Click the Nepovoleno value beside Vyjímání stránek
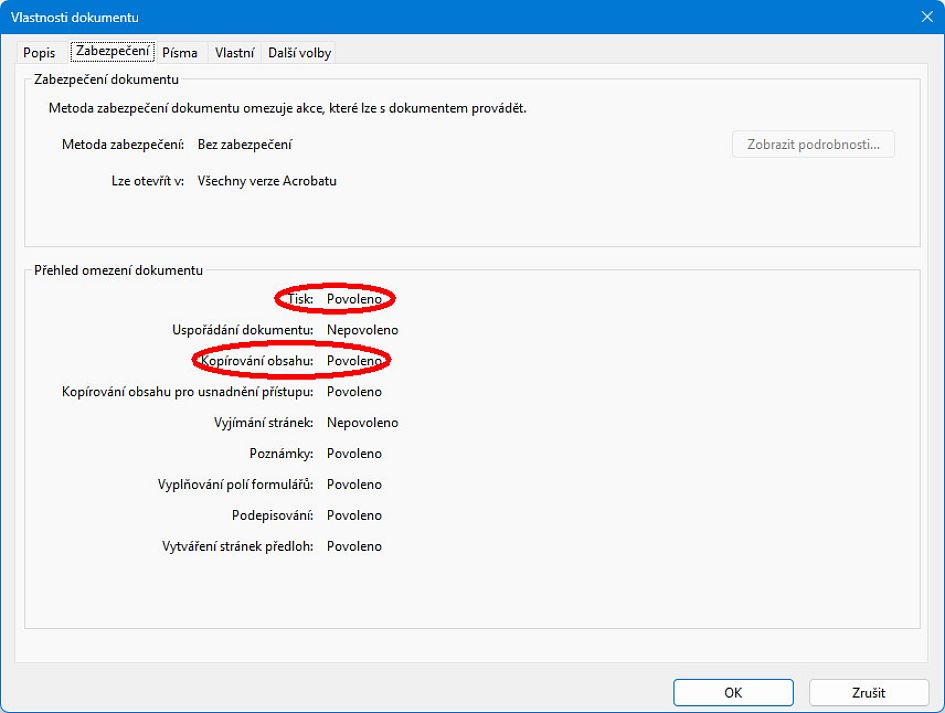 pos(362,423)
